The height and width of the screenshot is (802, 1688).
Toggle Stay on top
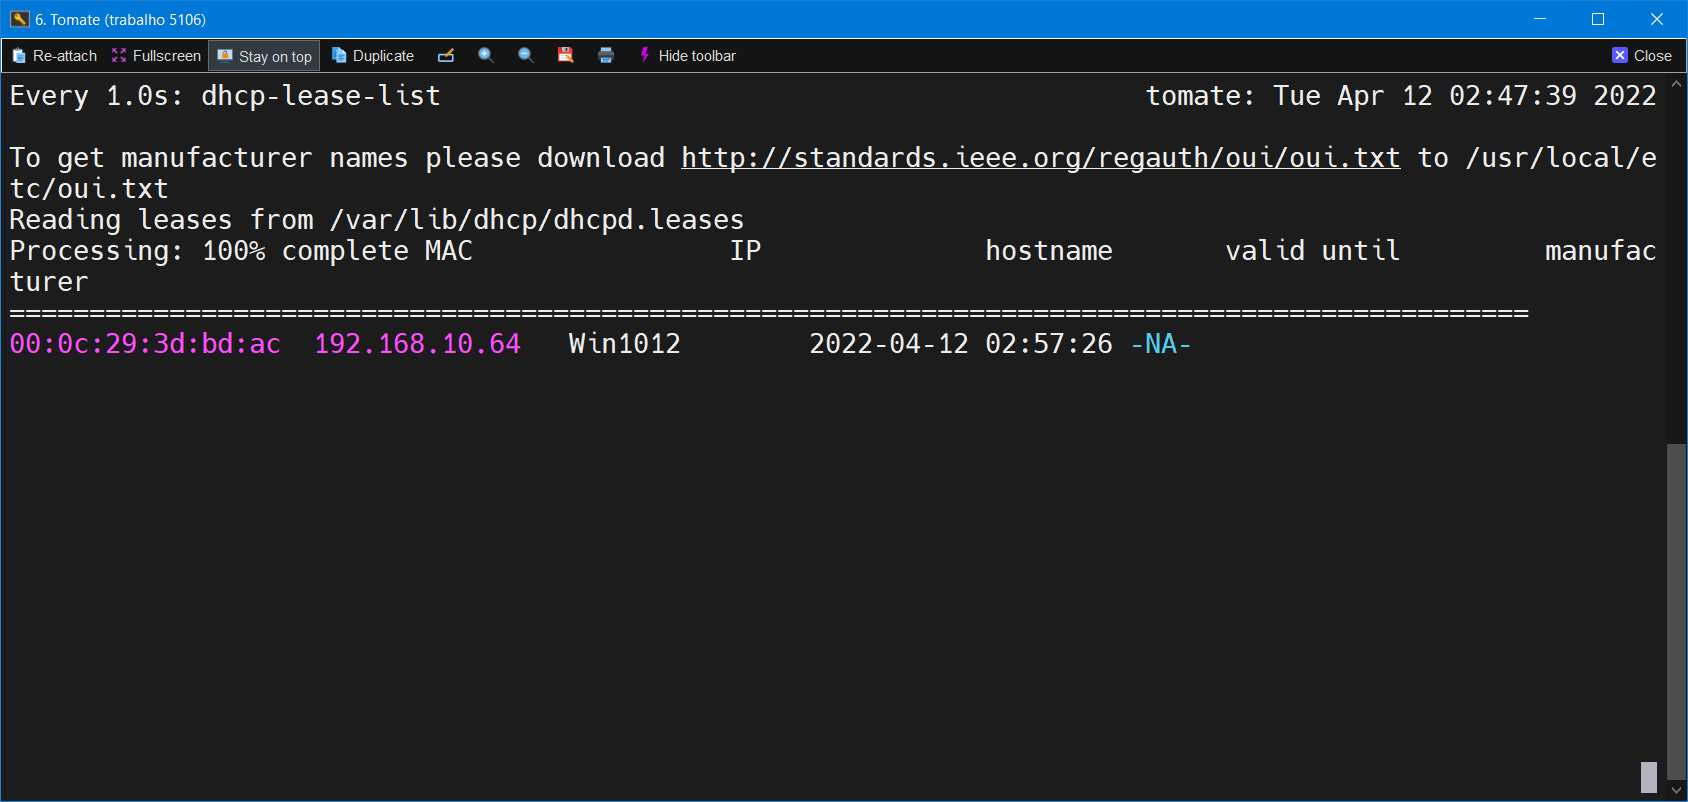[x=264, y=56]
